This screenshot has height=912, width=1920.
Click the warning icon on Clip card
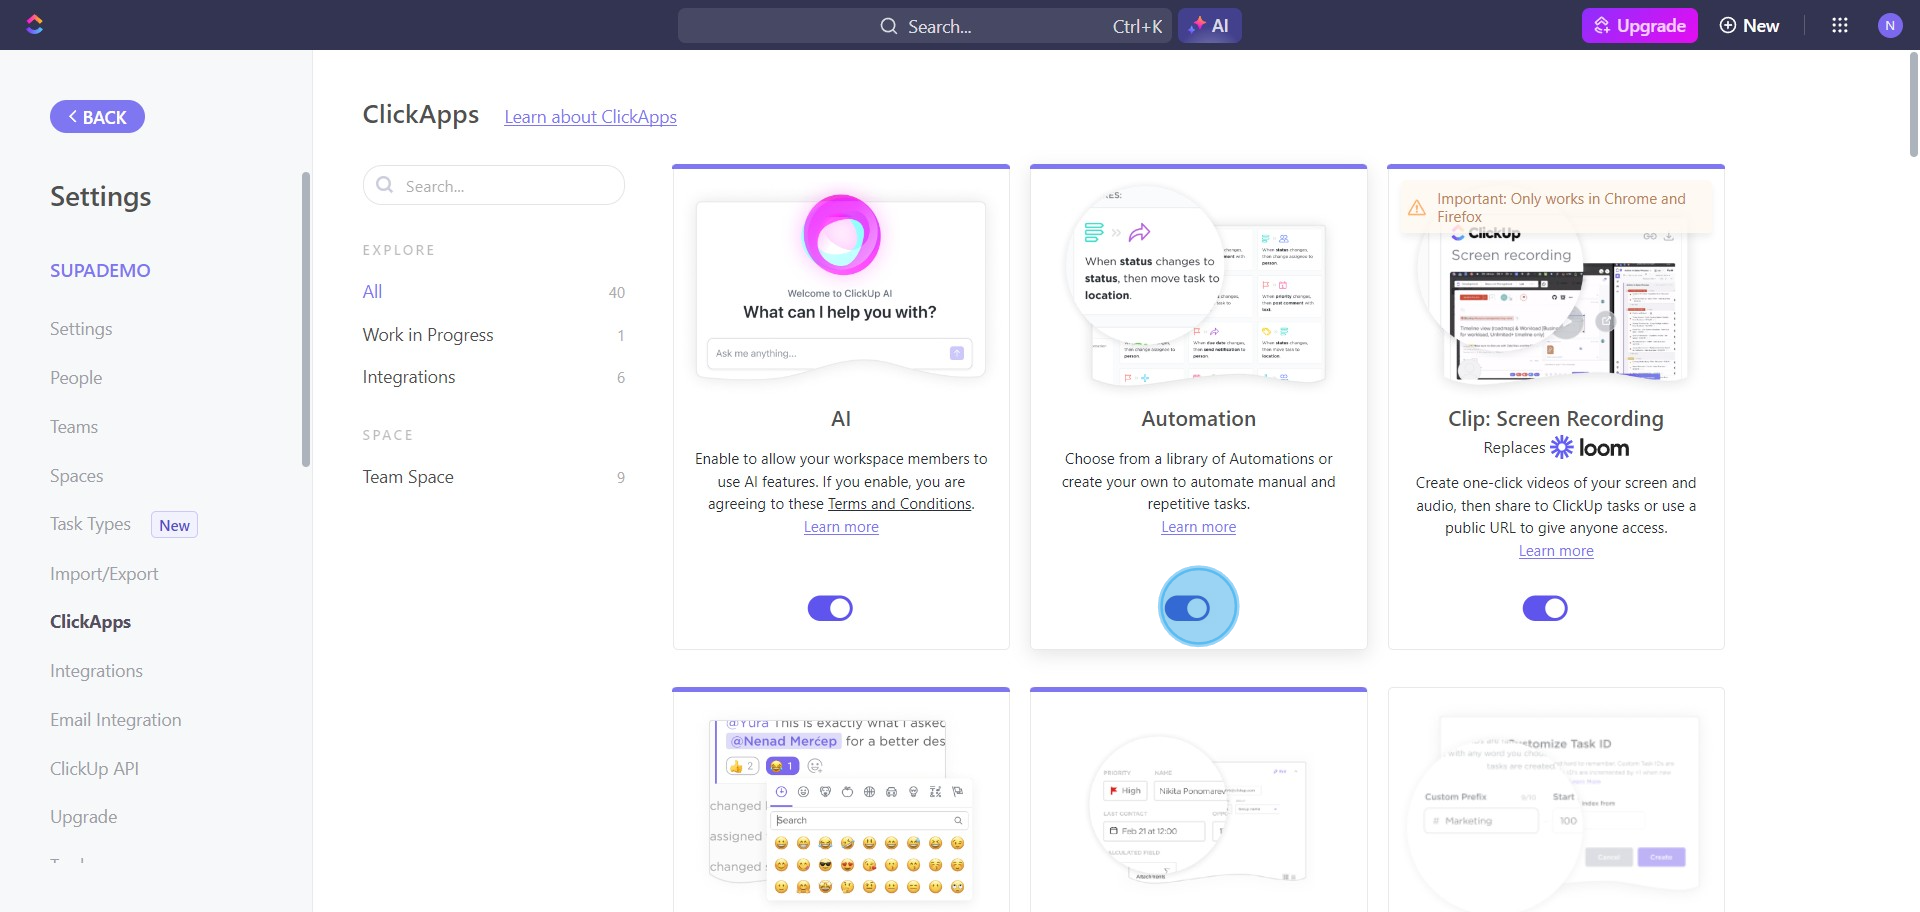1417,208
